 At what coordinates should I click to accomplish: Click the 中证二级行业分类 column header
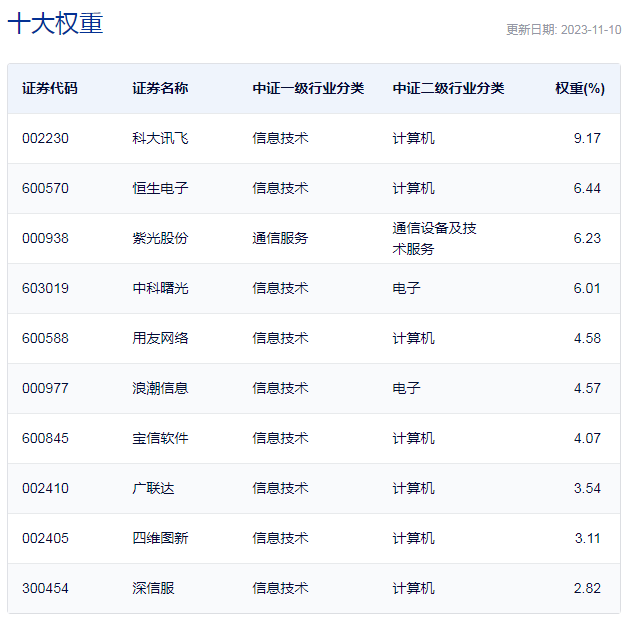pos(448,88)
